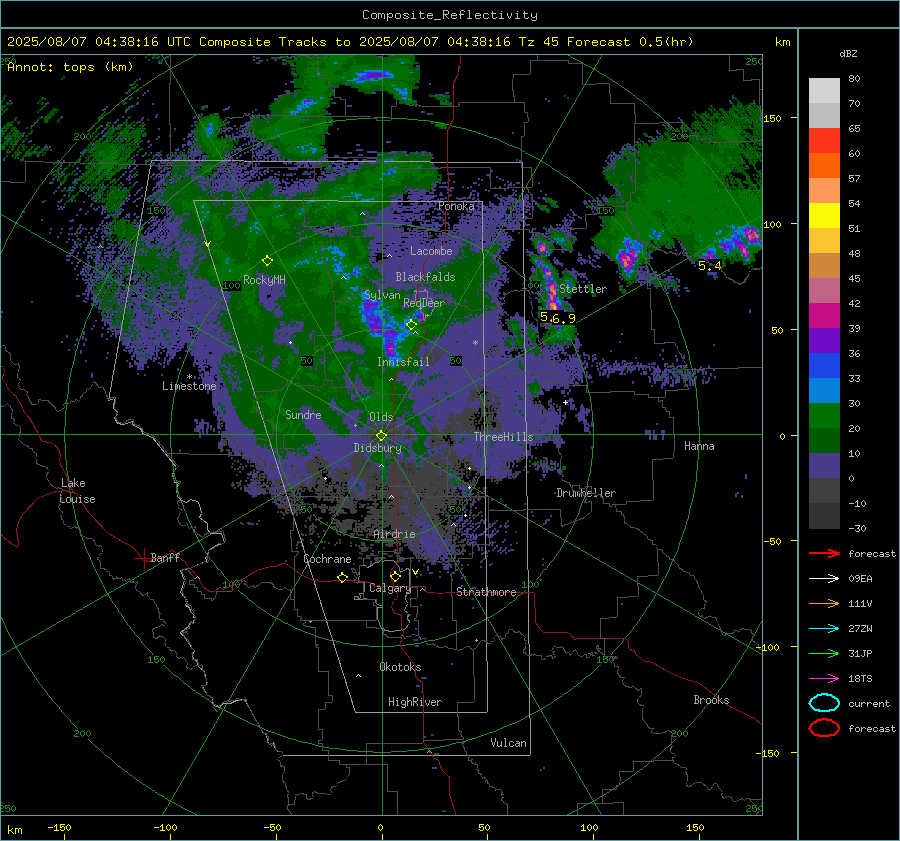The image size is (900, 841).
Task: Pick the purple 10 dBZ color swatch
Action: (824, 465)
